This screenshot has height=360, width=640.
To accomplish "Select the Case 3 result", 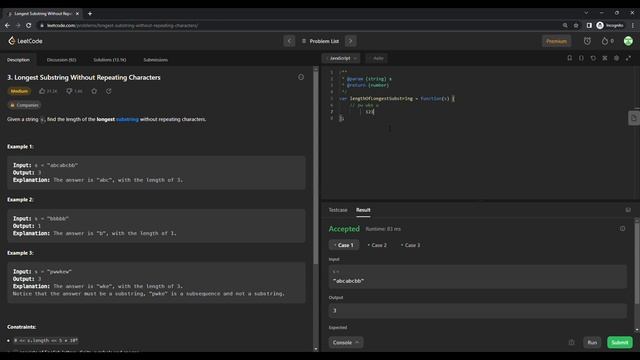I will pos(411,245).
